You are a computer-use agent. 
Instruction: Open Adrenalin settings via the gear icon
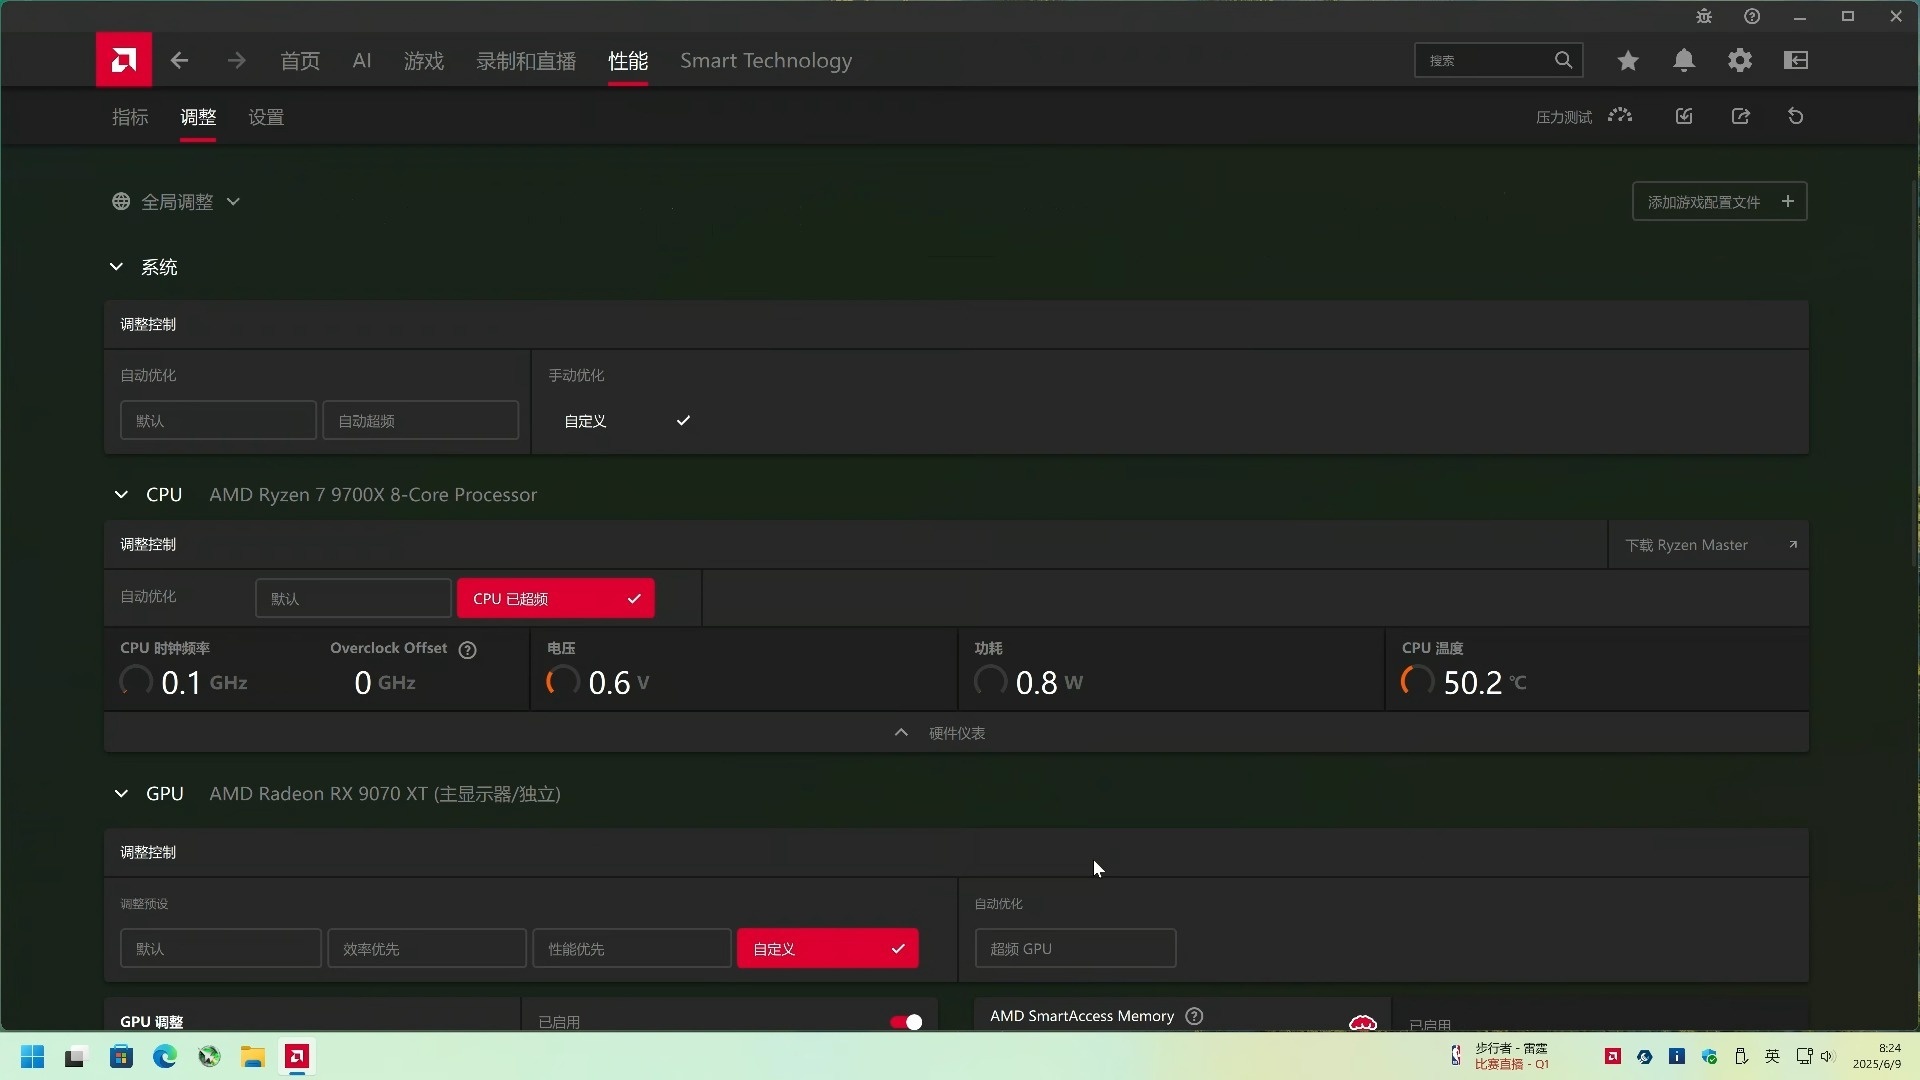1740,60
